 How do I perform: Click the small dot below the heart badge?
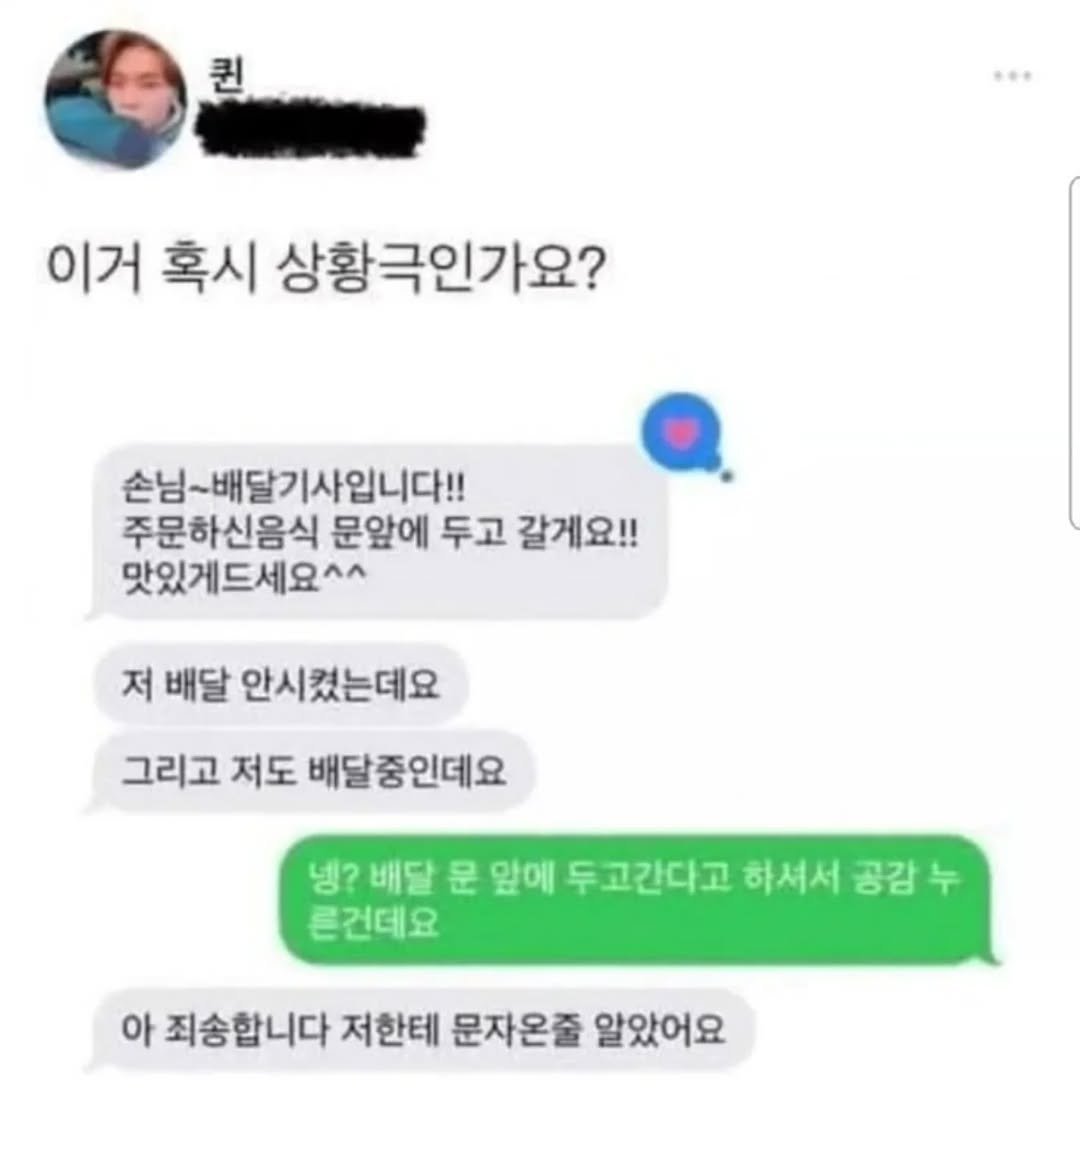click(x=727, y=476)
